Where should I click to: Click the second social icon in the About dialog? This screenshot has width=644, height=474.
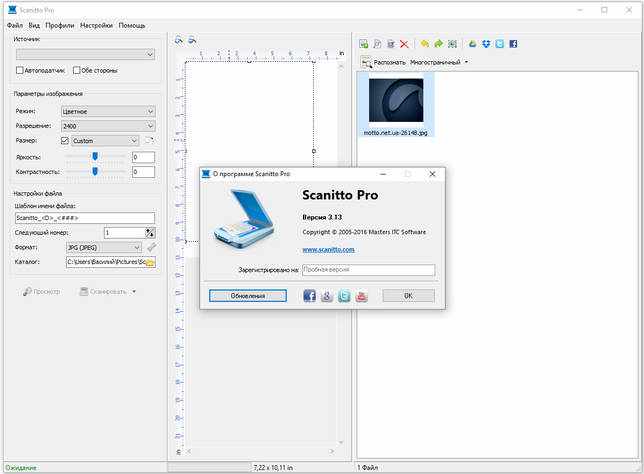(x=327, y=296)
